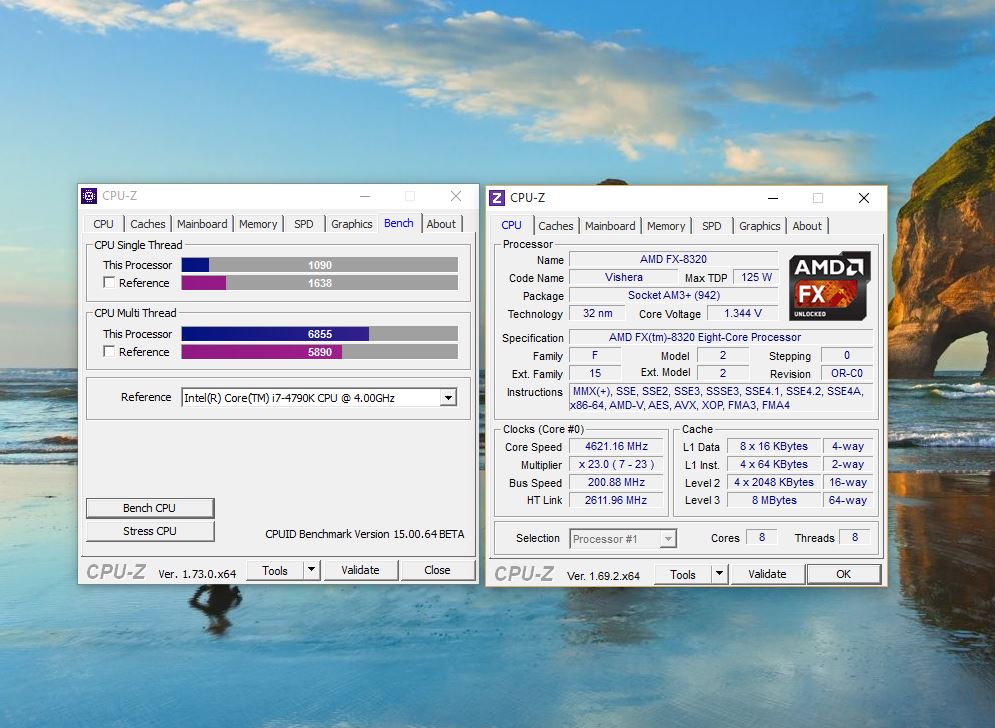Open Memory tab in right CPU-Z window
The image size is (995, 728).
pyautogui.click(x=666, y=226)
